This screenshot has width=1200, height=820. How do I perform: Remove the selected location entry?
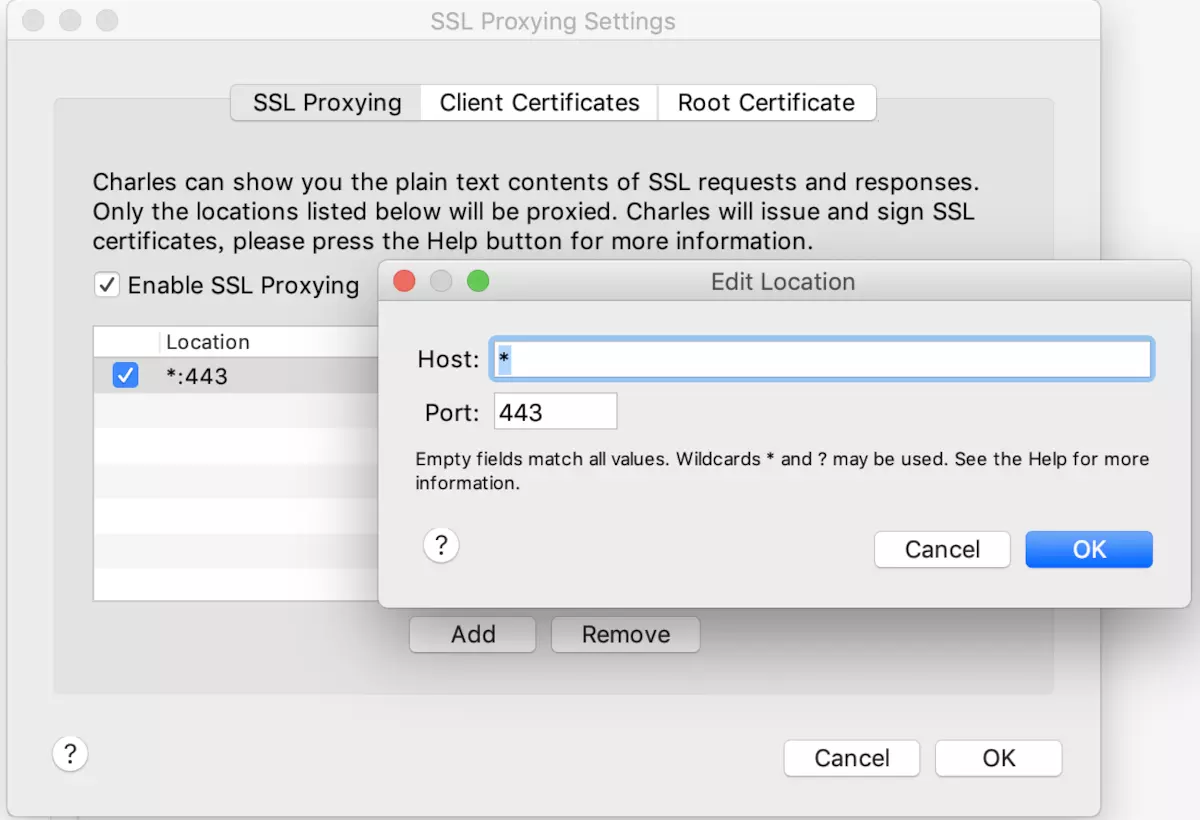click(626, 634)
